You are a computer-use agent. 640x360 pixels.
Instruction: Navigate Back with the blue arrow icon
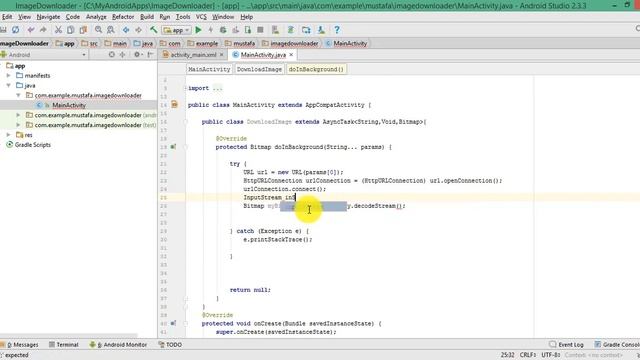click(126, 30)
